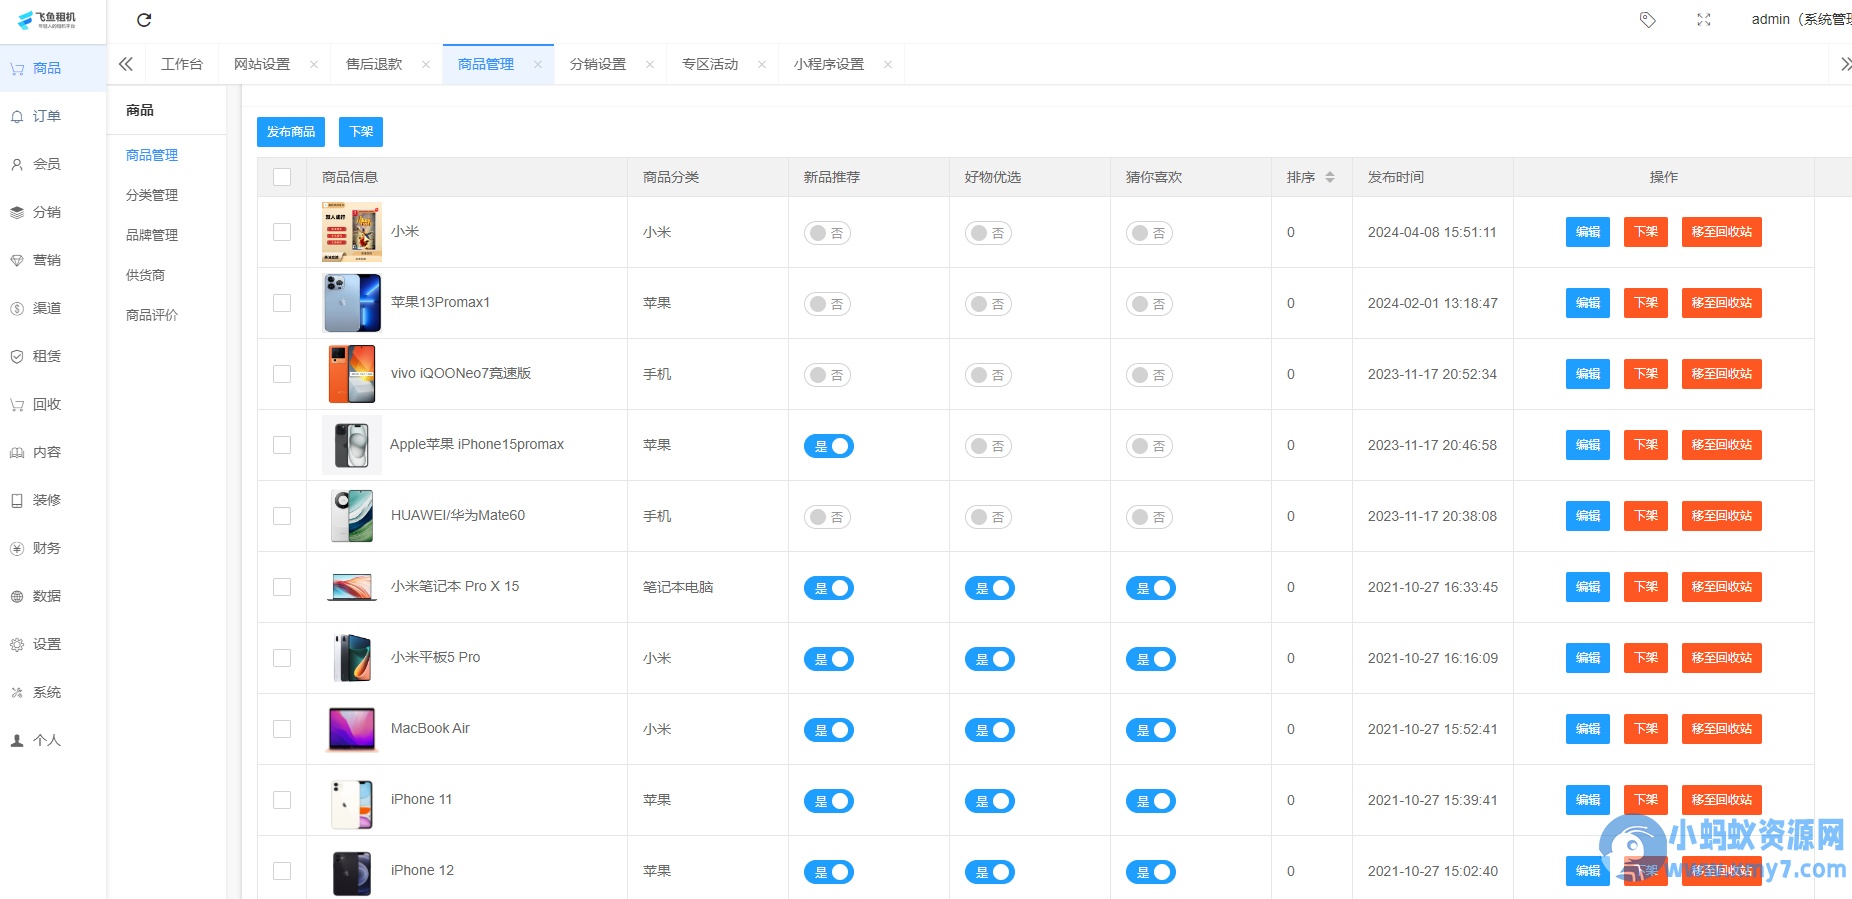Image resolution: width=1852 pixels, height=899 pixels.
Task: Click the vivo iQOONeo7 product thumbnail
Action: (x=352, y=374)
